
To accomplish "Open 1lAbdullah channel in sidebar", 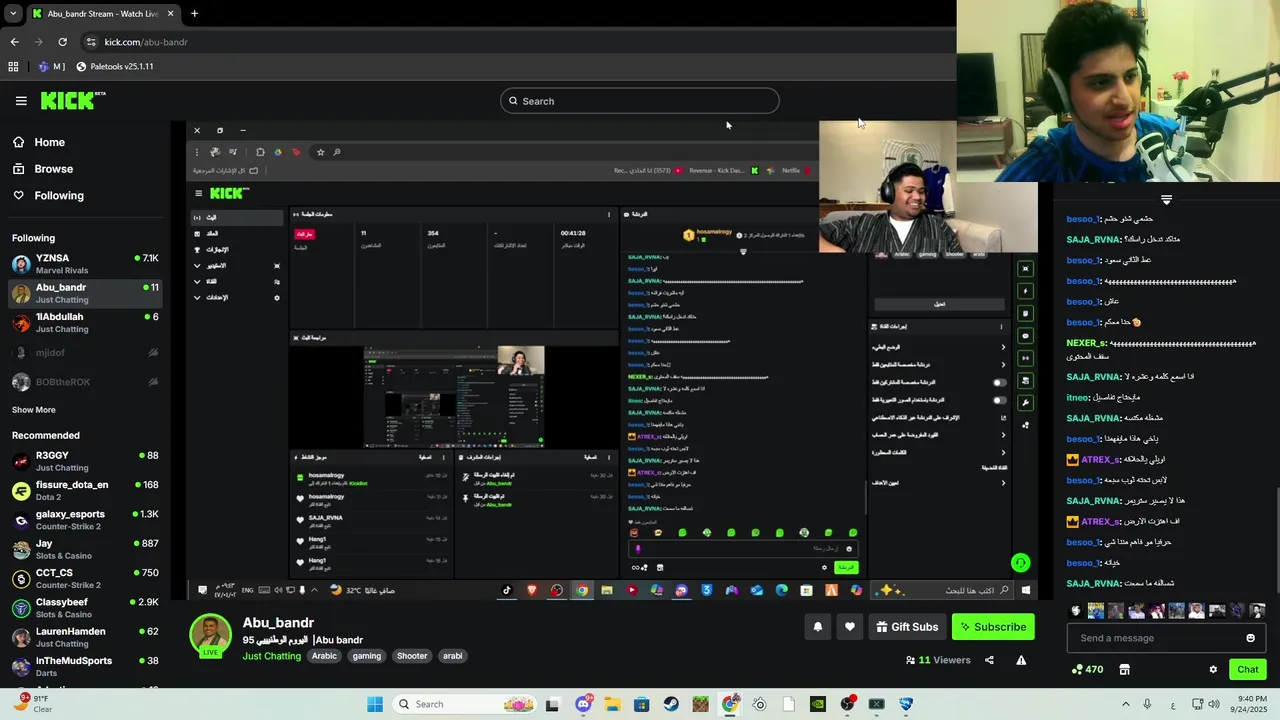I will point(85,322).
